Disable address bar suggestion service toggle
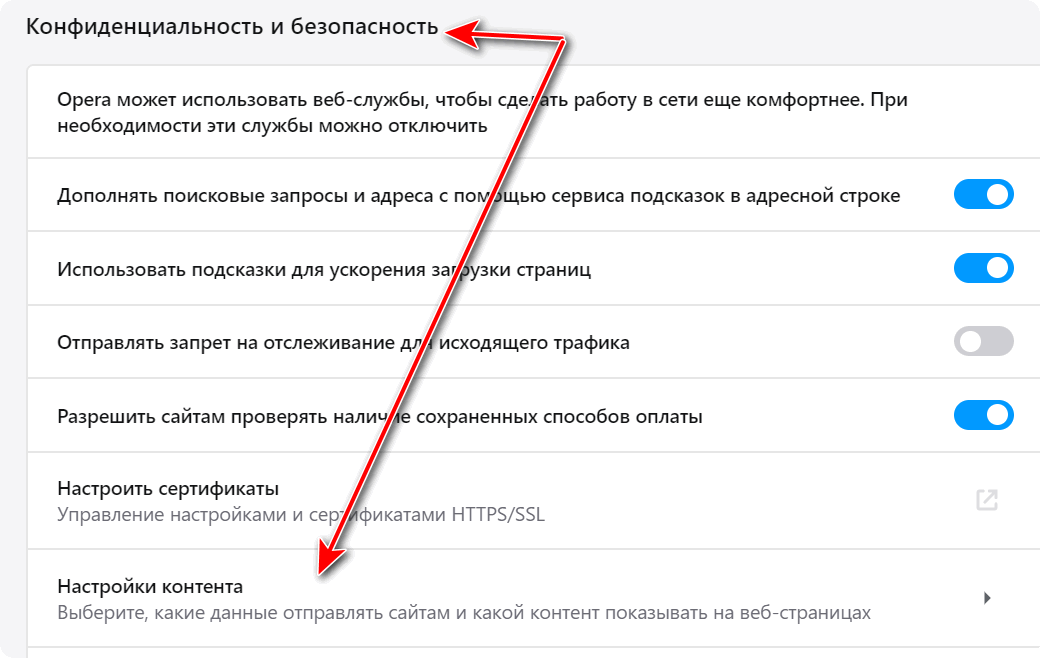This screenshot has height=658, width=1040. [x=984, y=194]
